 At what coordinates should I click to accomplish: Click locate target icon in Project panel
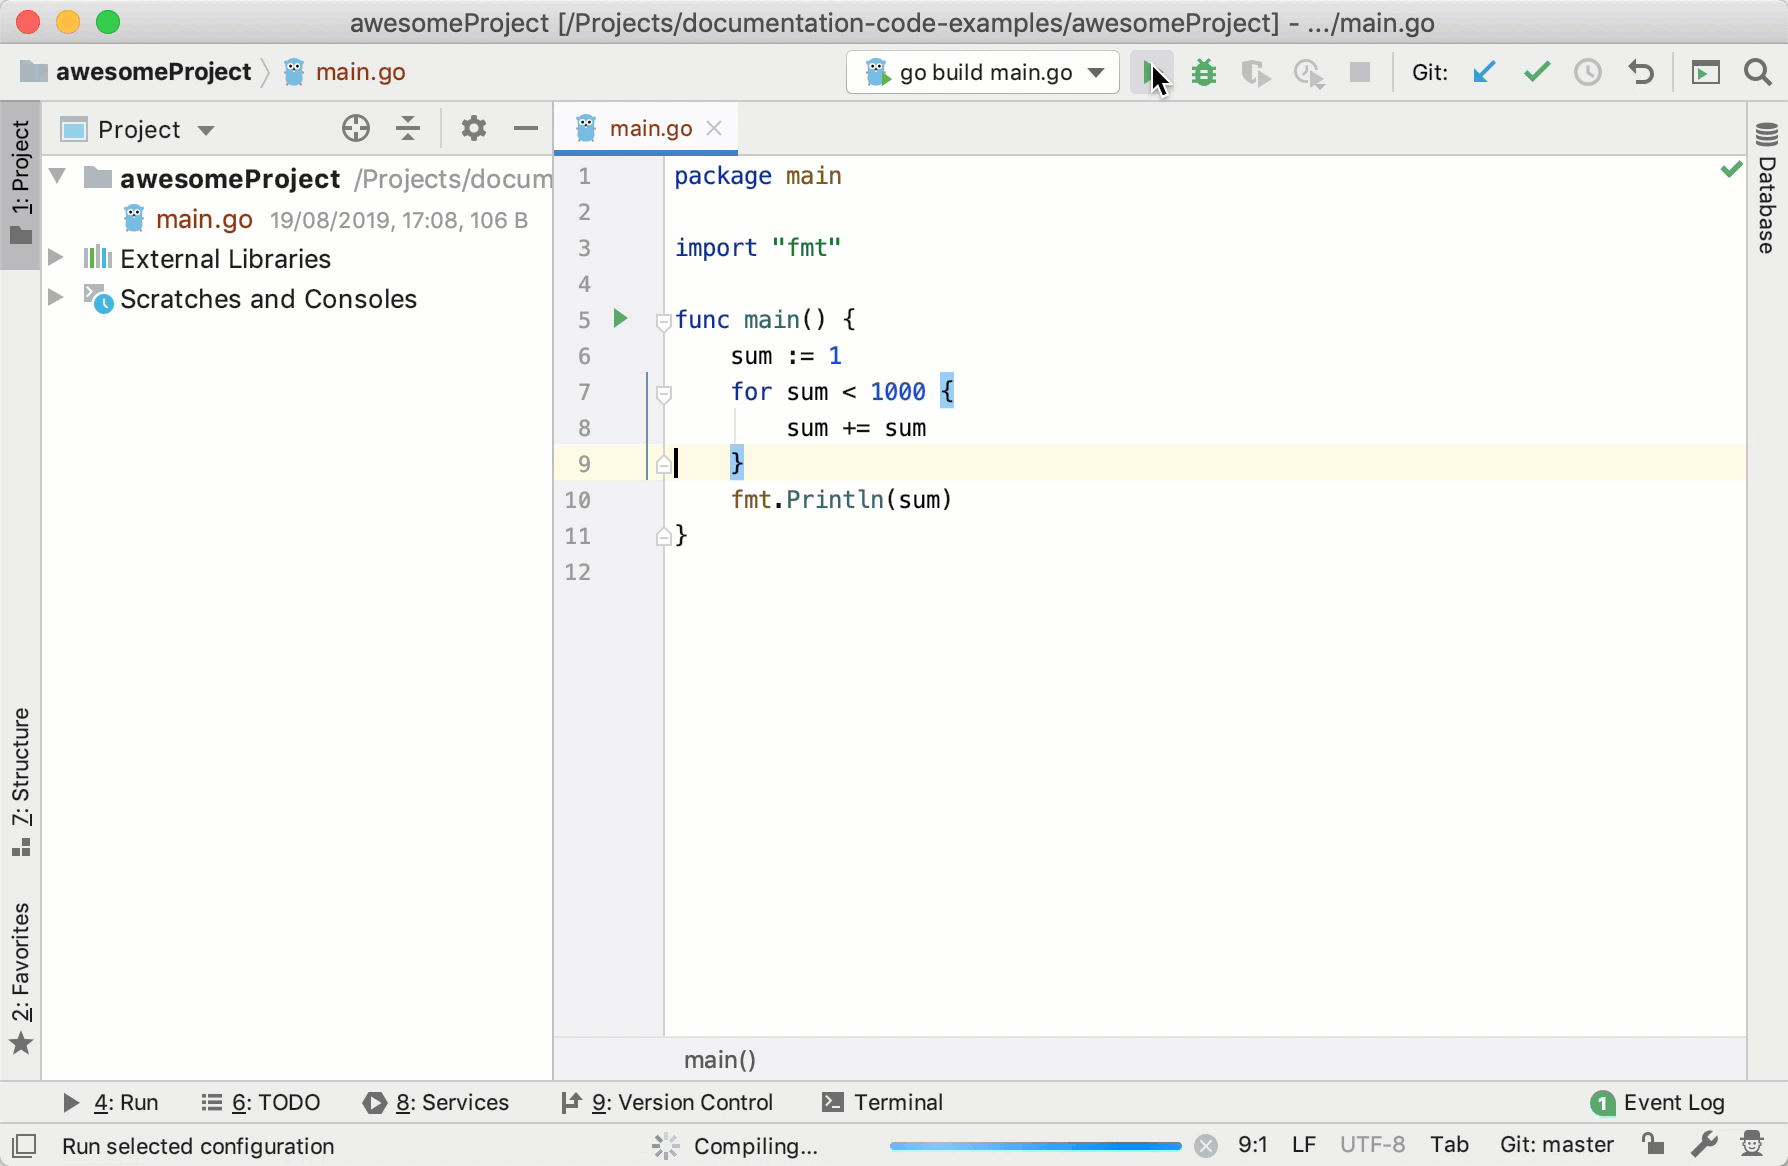coord(355,129)
